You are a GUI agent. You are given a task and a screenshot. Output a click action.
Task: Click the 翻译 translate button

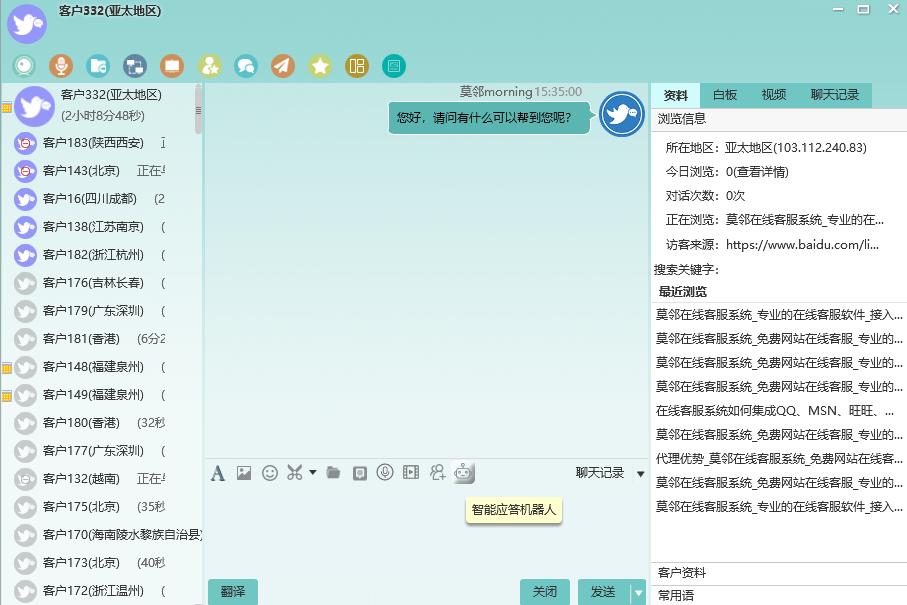pos(232,591)
